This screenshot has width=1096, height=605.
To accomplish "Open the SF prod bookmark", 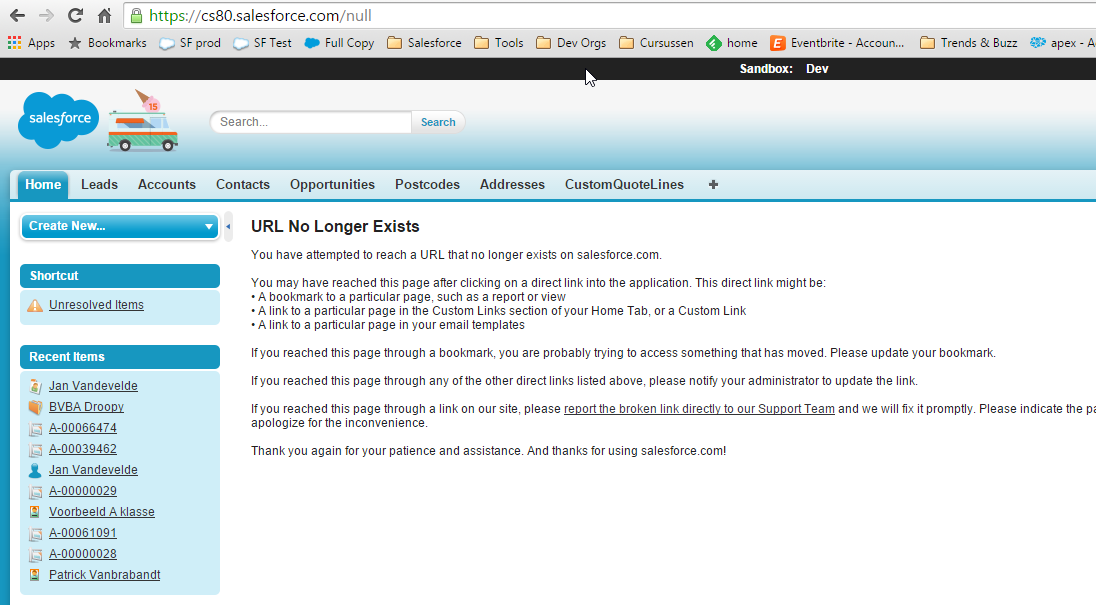I will (x=190, y=43).
